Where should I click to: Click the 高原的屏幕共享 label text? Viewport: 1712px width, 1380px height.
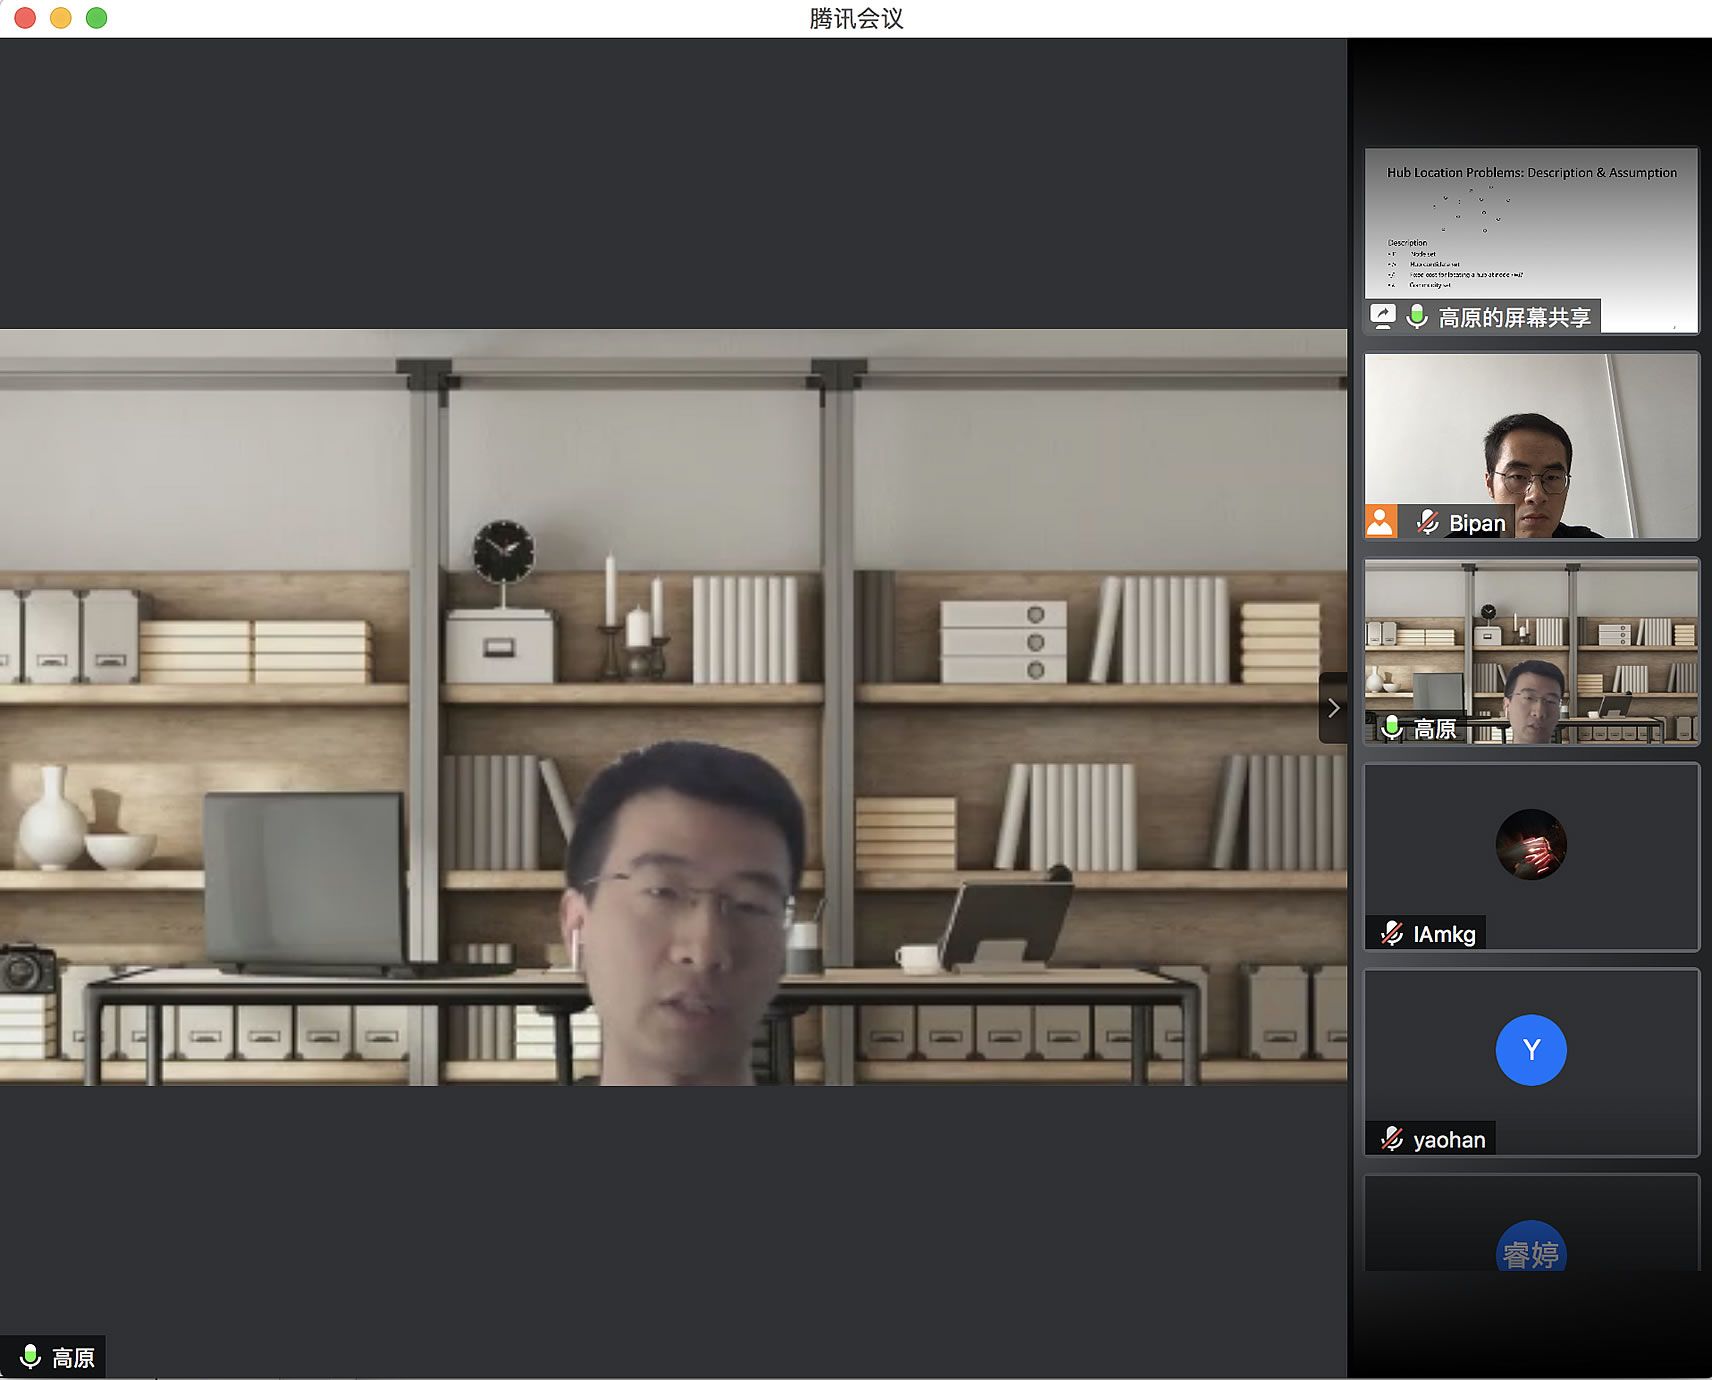coord(1514,317)
